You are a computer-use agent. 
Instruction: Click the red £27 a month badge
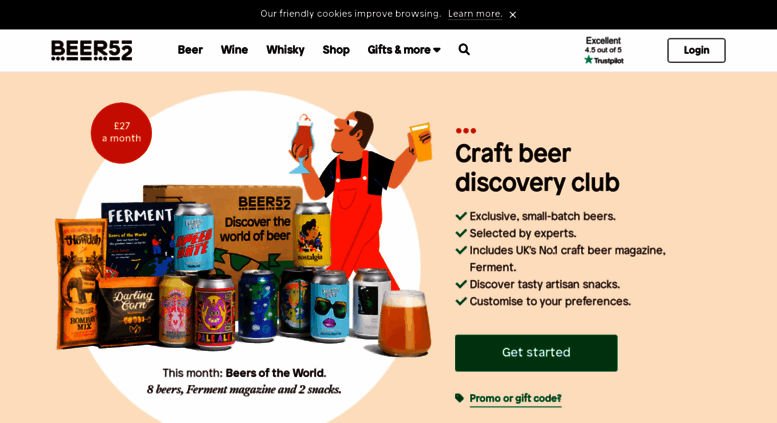point(121,132)
